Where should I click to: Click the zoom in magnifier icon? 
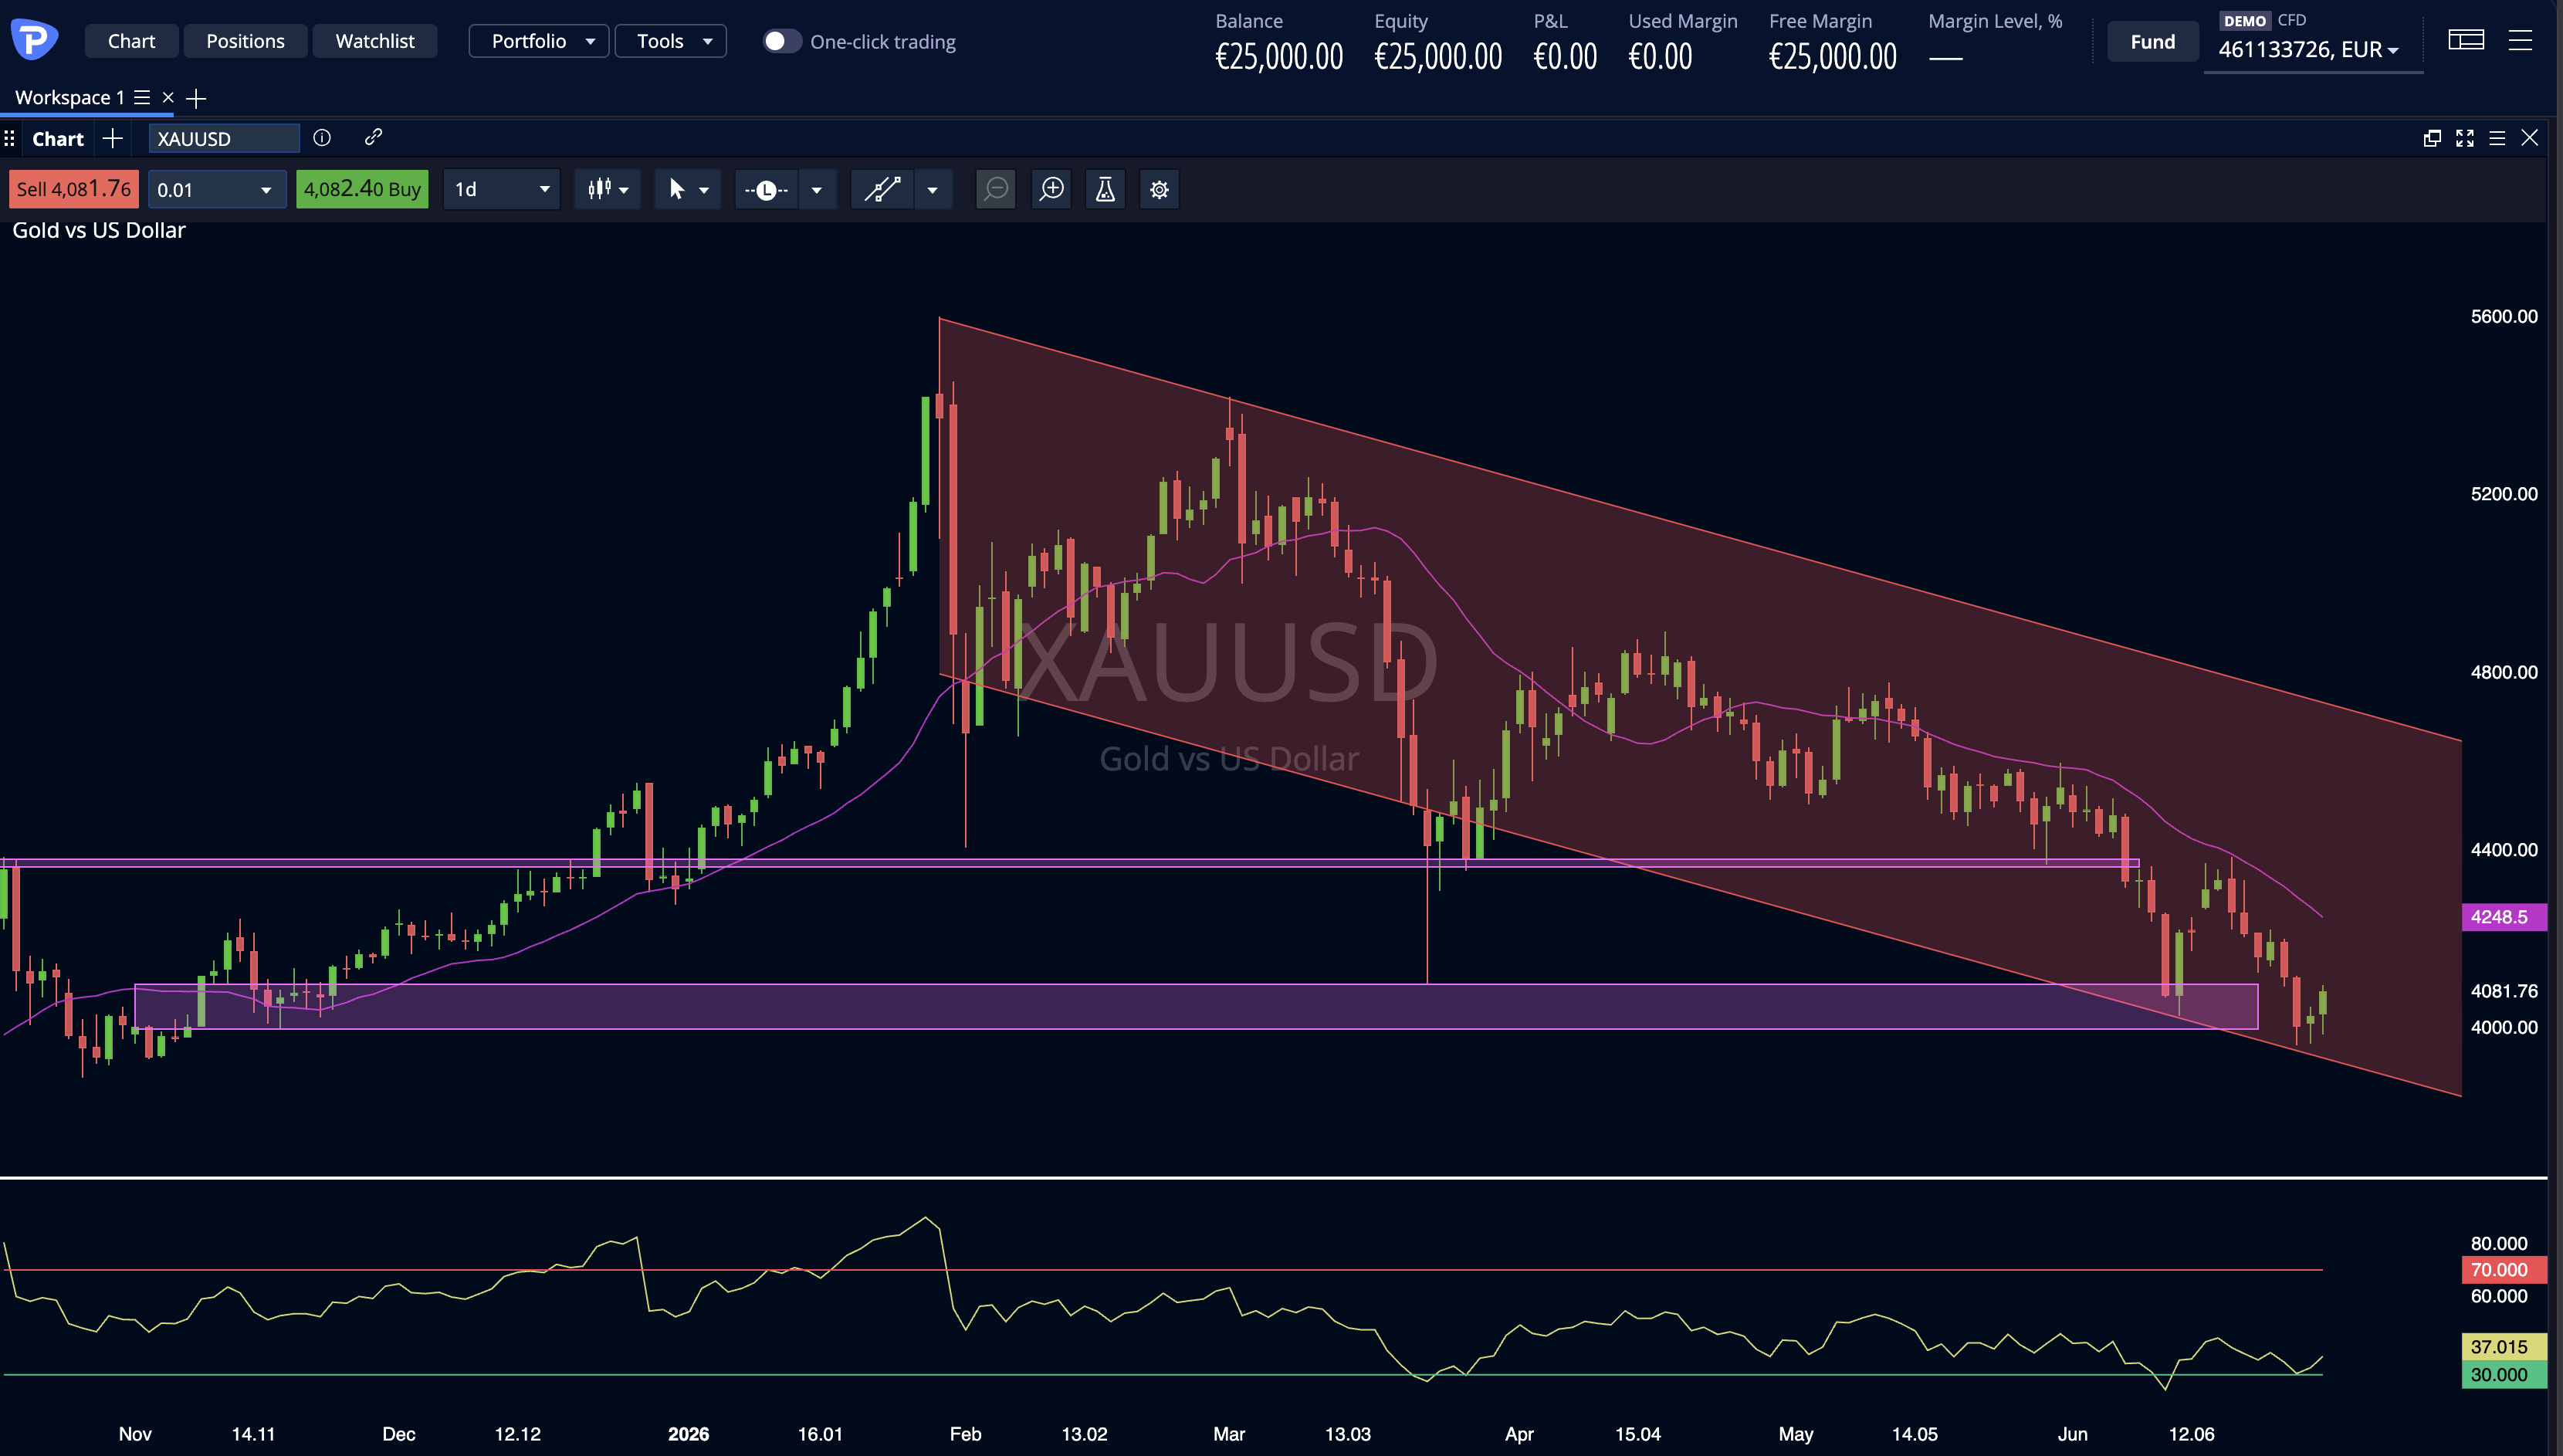[x=1051, y=189]
